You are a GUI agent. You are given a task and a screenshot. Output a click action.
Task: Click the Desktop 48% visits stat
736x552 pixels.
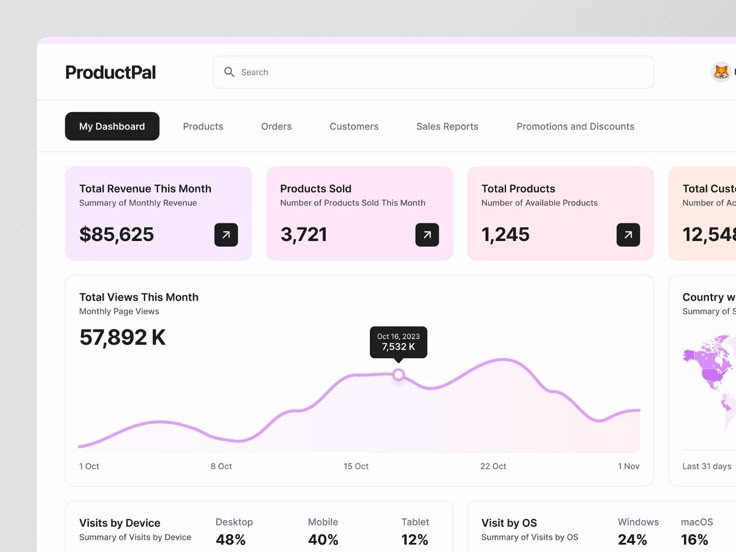233,532
